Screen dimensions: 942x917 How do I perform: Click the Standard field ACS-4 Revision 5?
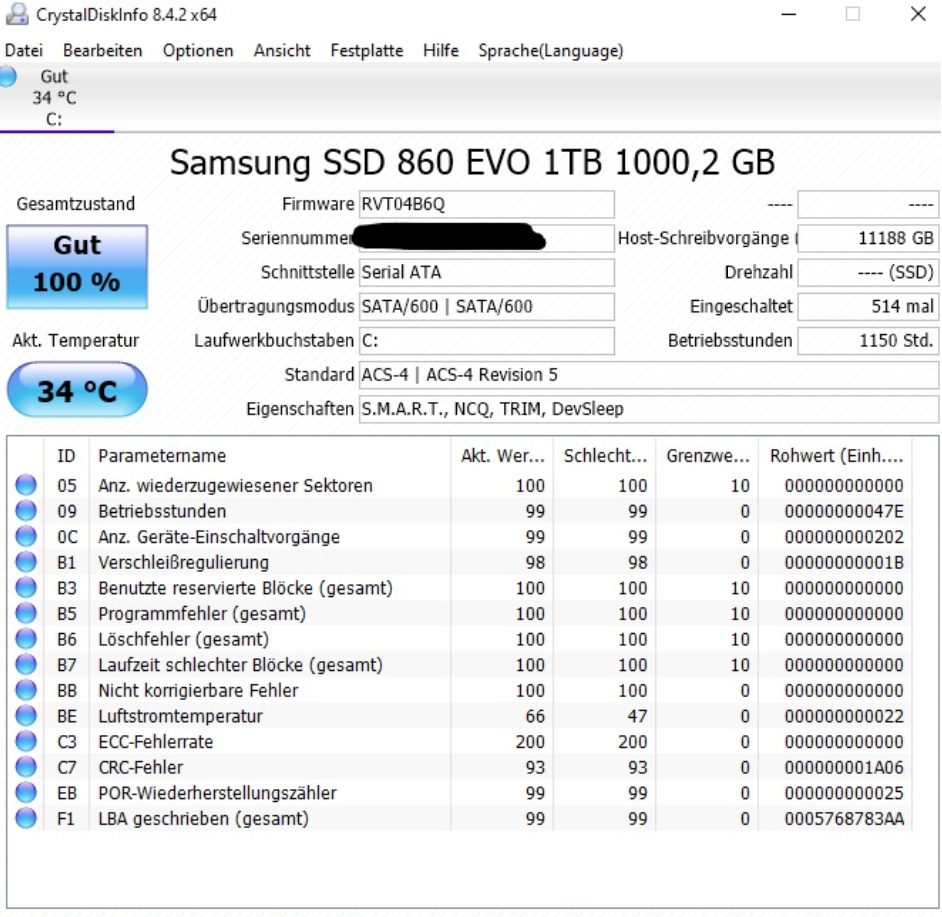[x=649, y=375]
